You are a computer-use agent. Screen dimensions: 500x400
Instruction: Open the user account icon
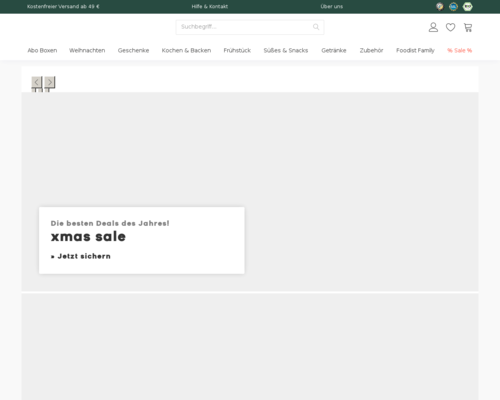click(433, 27)
